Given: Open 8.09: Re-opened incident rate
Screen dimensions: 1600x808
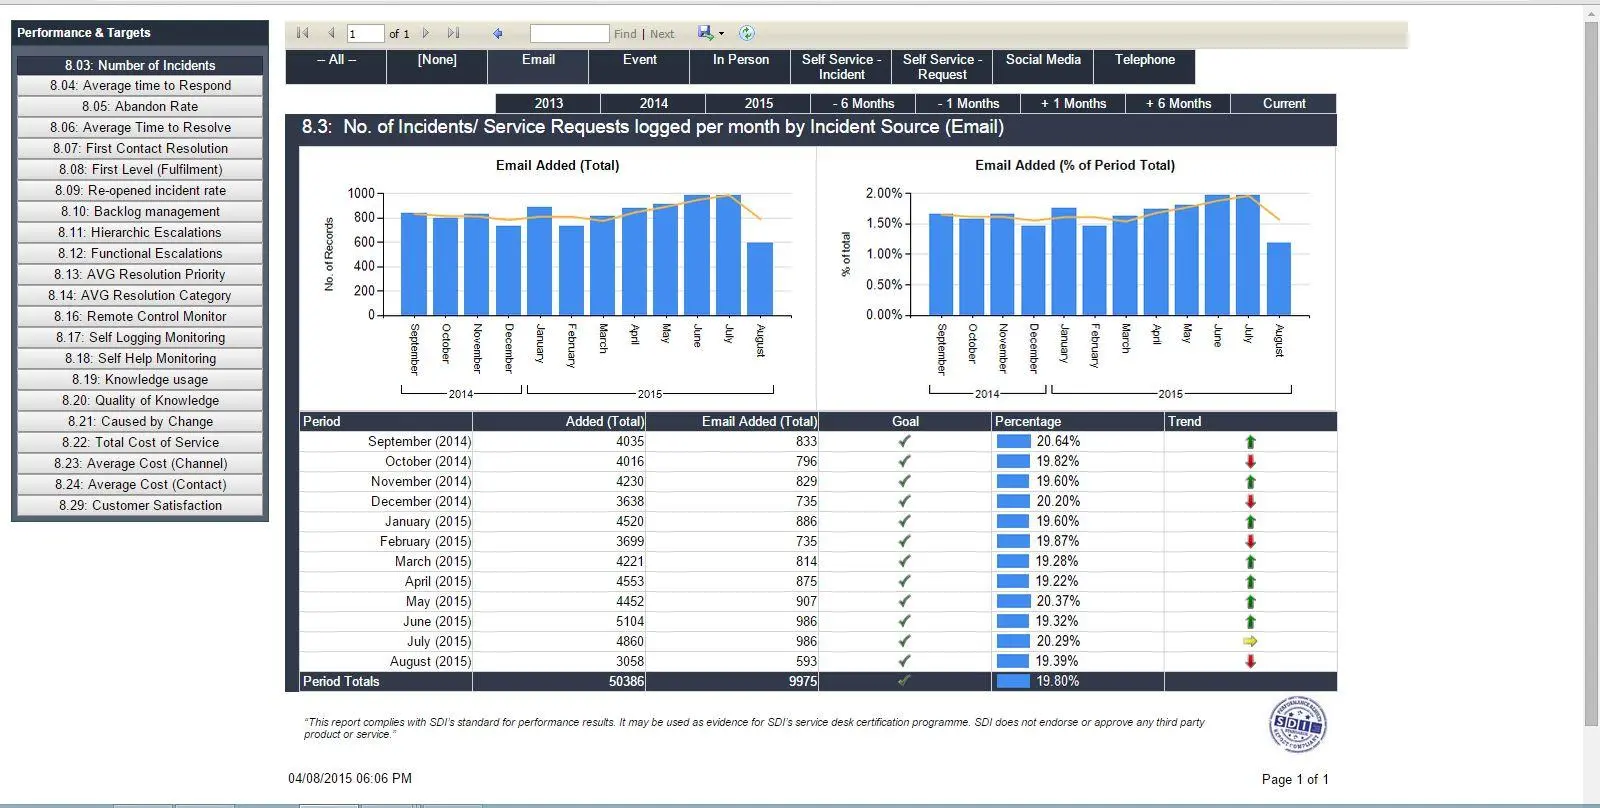Looking at the screenshot, I should click(140, 191).
